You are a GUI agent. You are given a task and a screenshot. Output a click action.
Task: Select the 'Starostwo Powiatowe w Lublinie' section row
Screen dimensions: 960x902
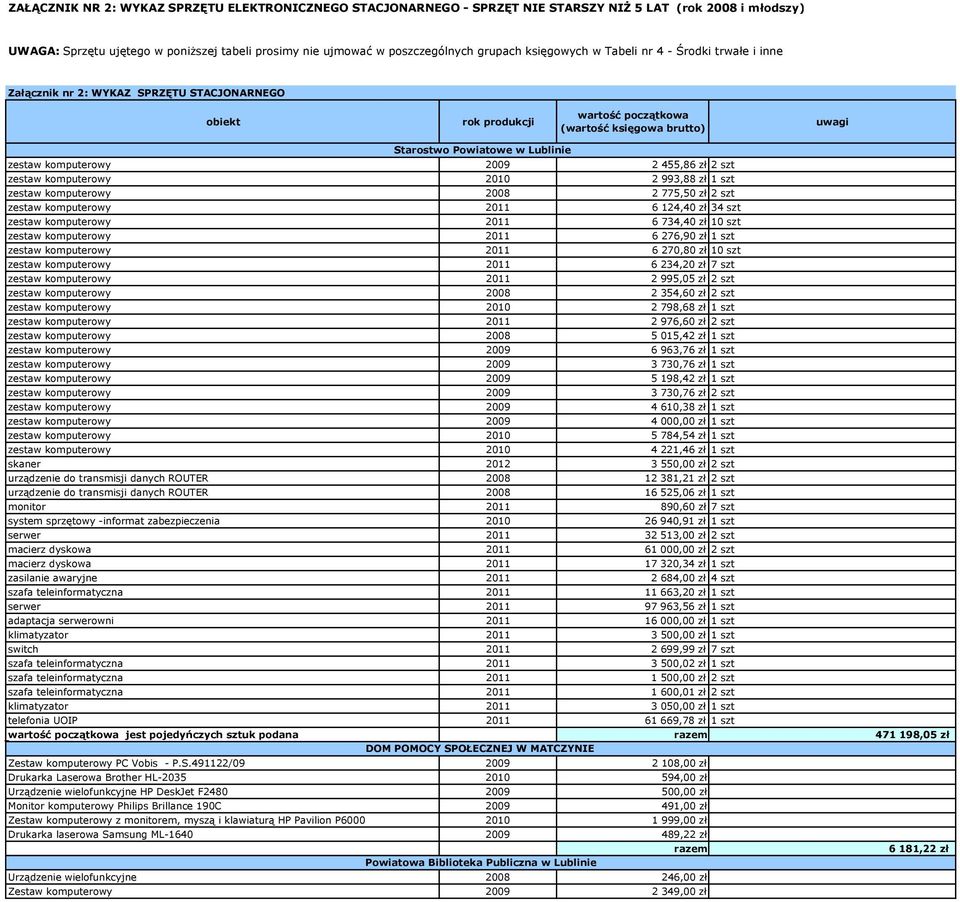pyautogui.click(x=481, y=150)
